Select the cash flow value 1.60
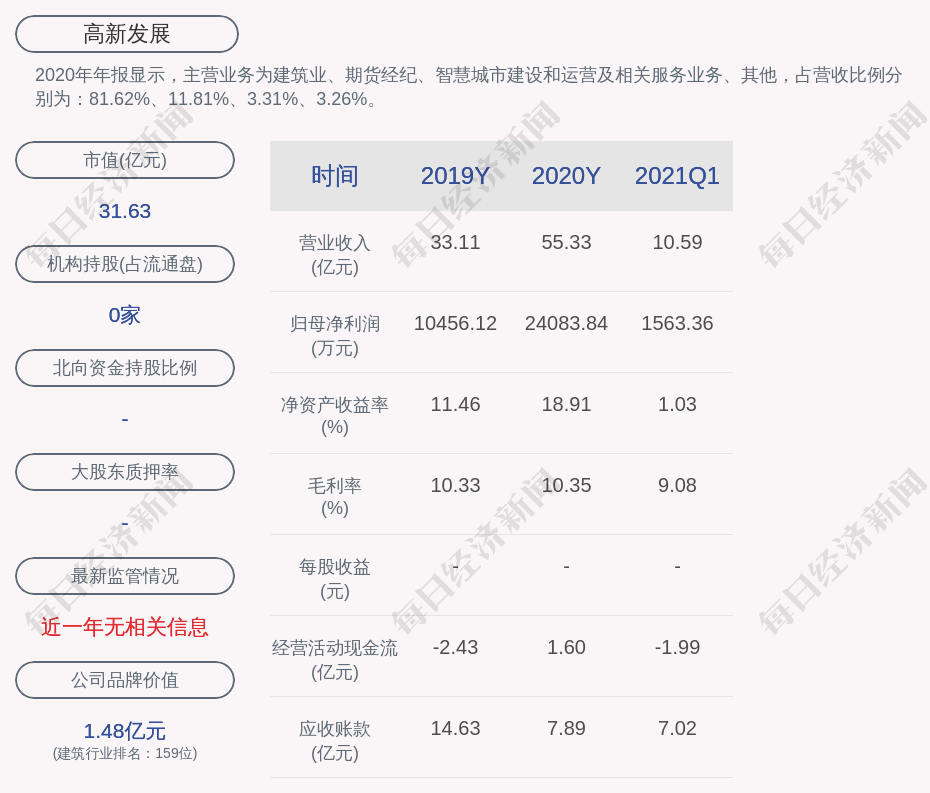This screenshot has height=793, width=930. pos(566,647)
